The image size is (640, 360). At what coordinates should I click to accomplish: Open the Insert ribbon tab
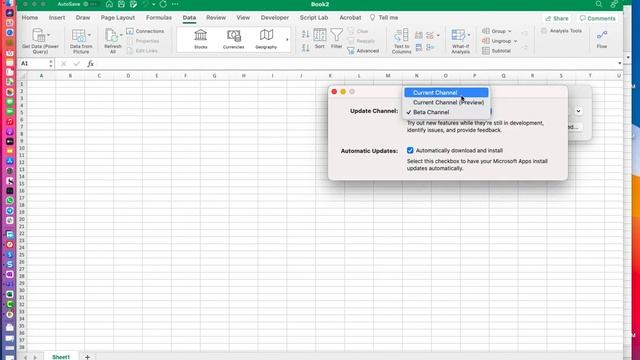(x=57, y=18)
